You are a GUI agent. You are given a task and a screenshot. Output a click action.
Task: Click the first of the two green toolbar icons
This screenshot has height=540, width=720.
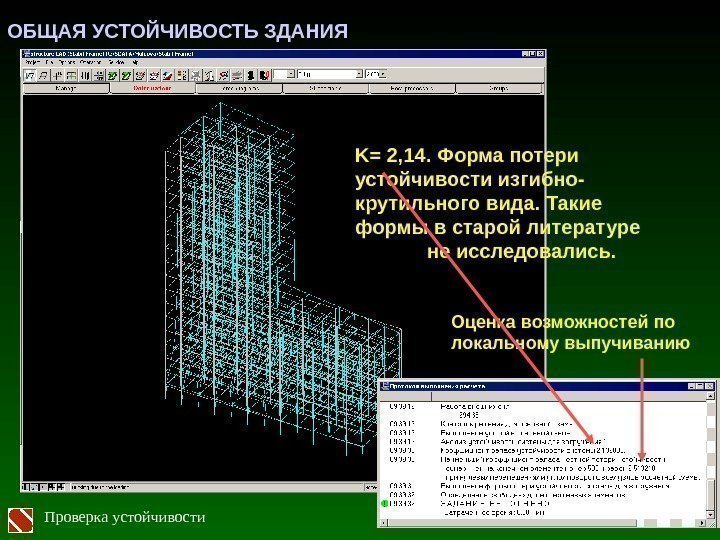coord(112,75)
